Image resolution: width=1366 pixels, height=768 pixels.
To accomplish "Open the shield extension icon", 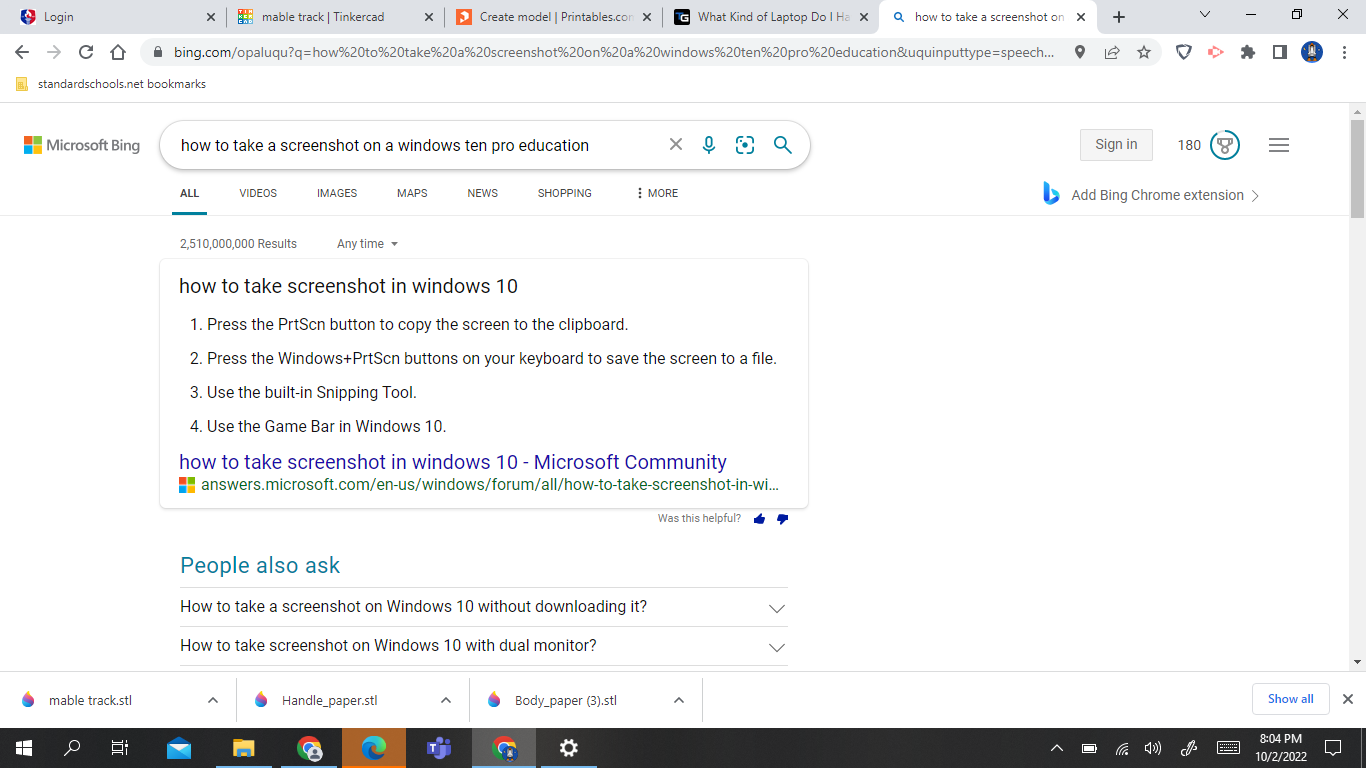I will pyautogui.click(x=1184, y=52).
